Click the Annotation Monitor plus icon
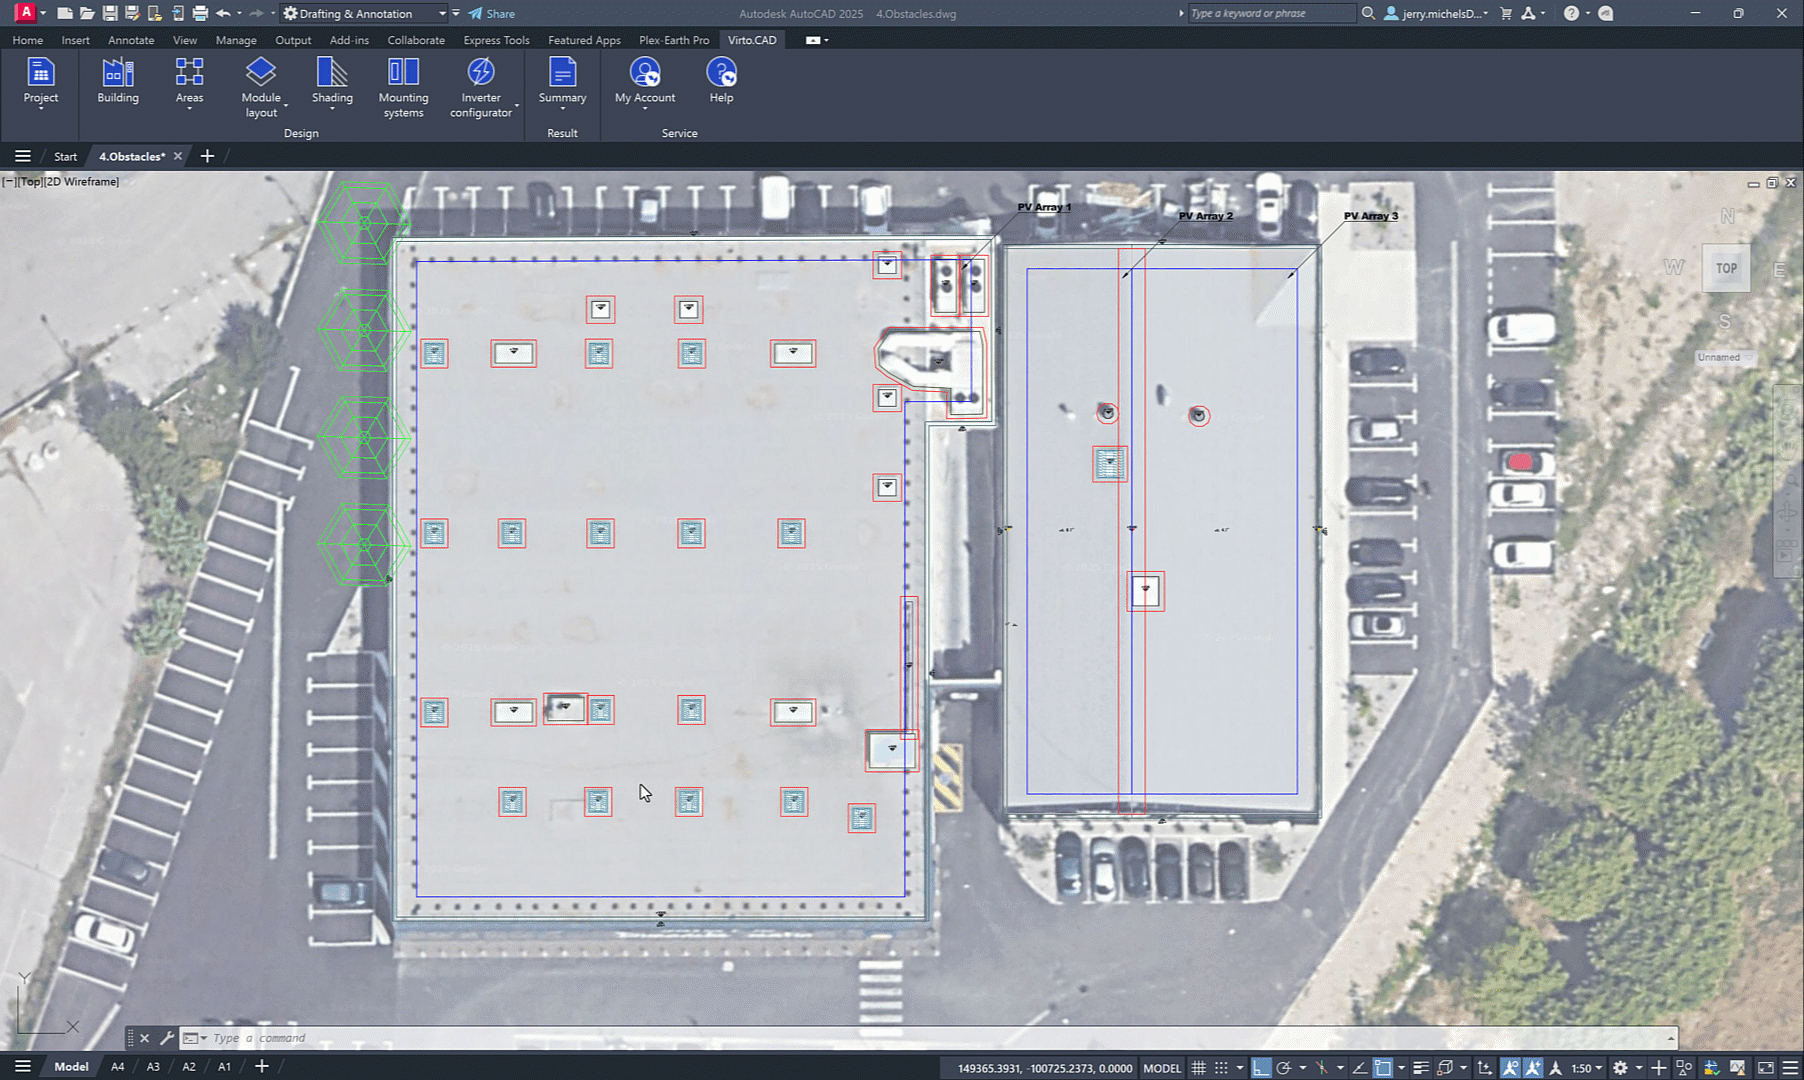 tap(1659, 1067)
